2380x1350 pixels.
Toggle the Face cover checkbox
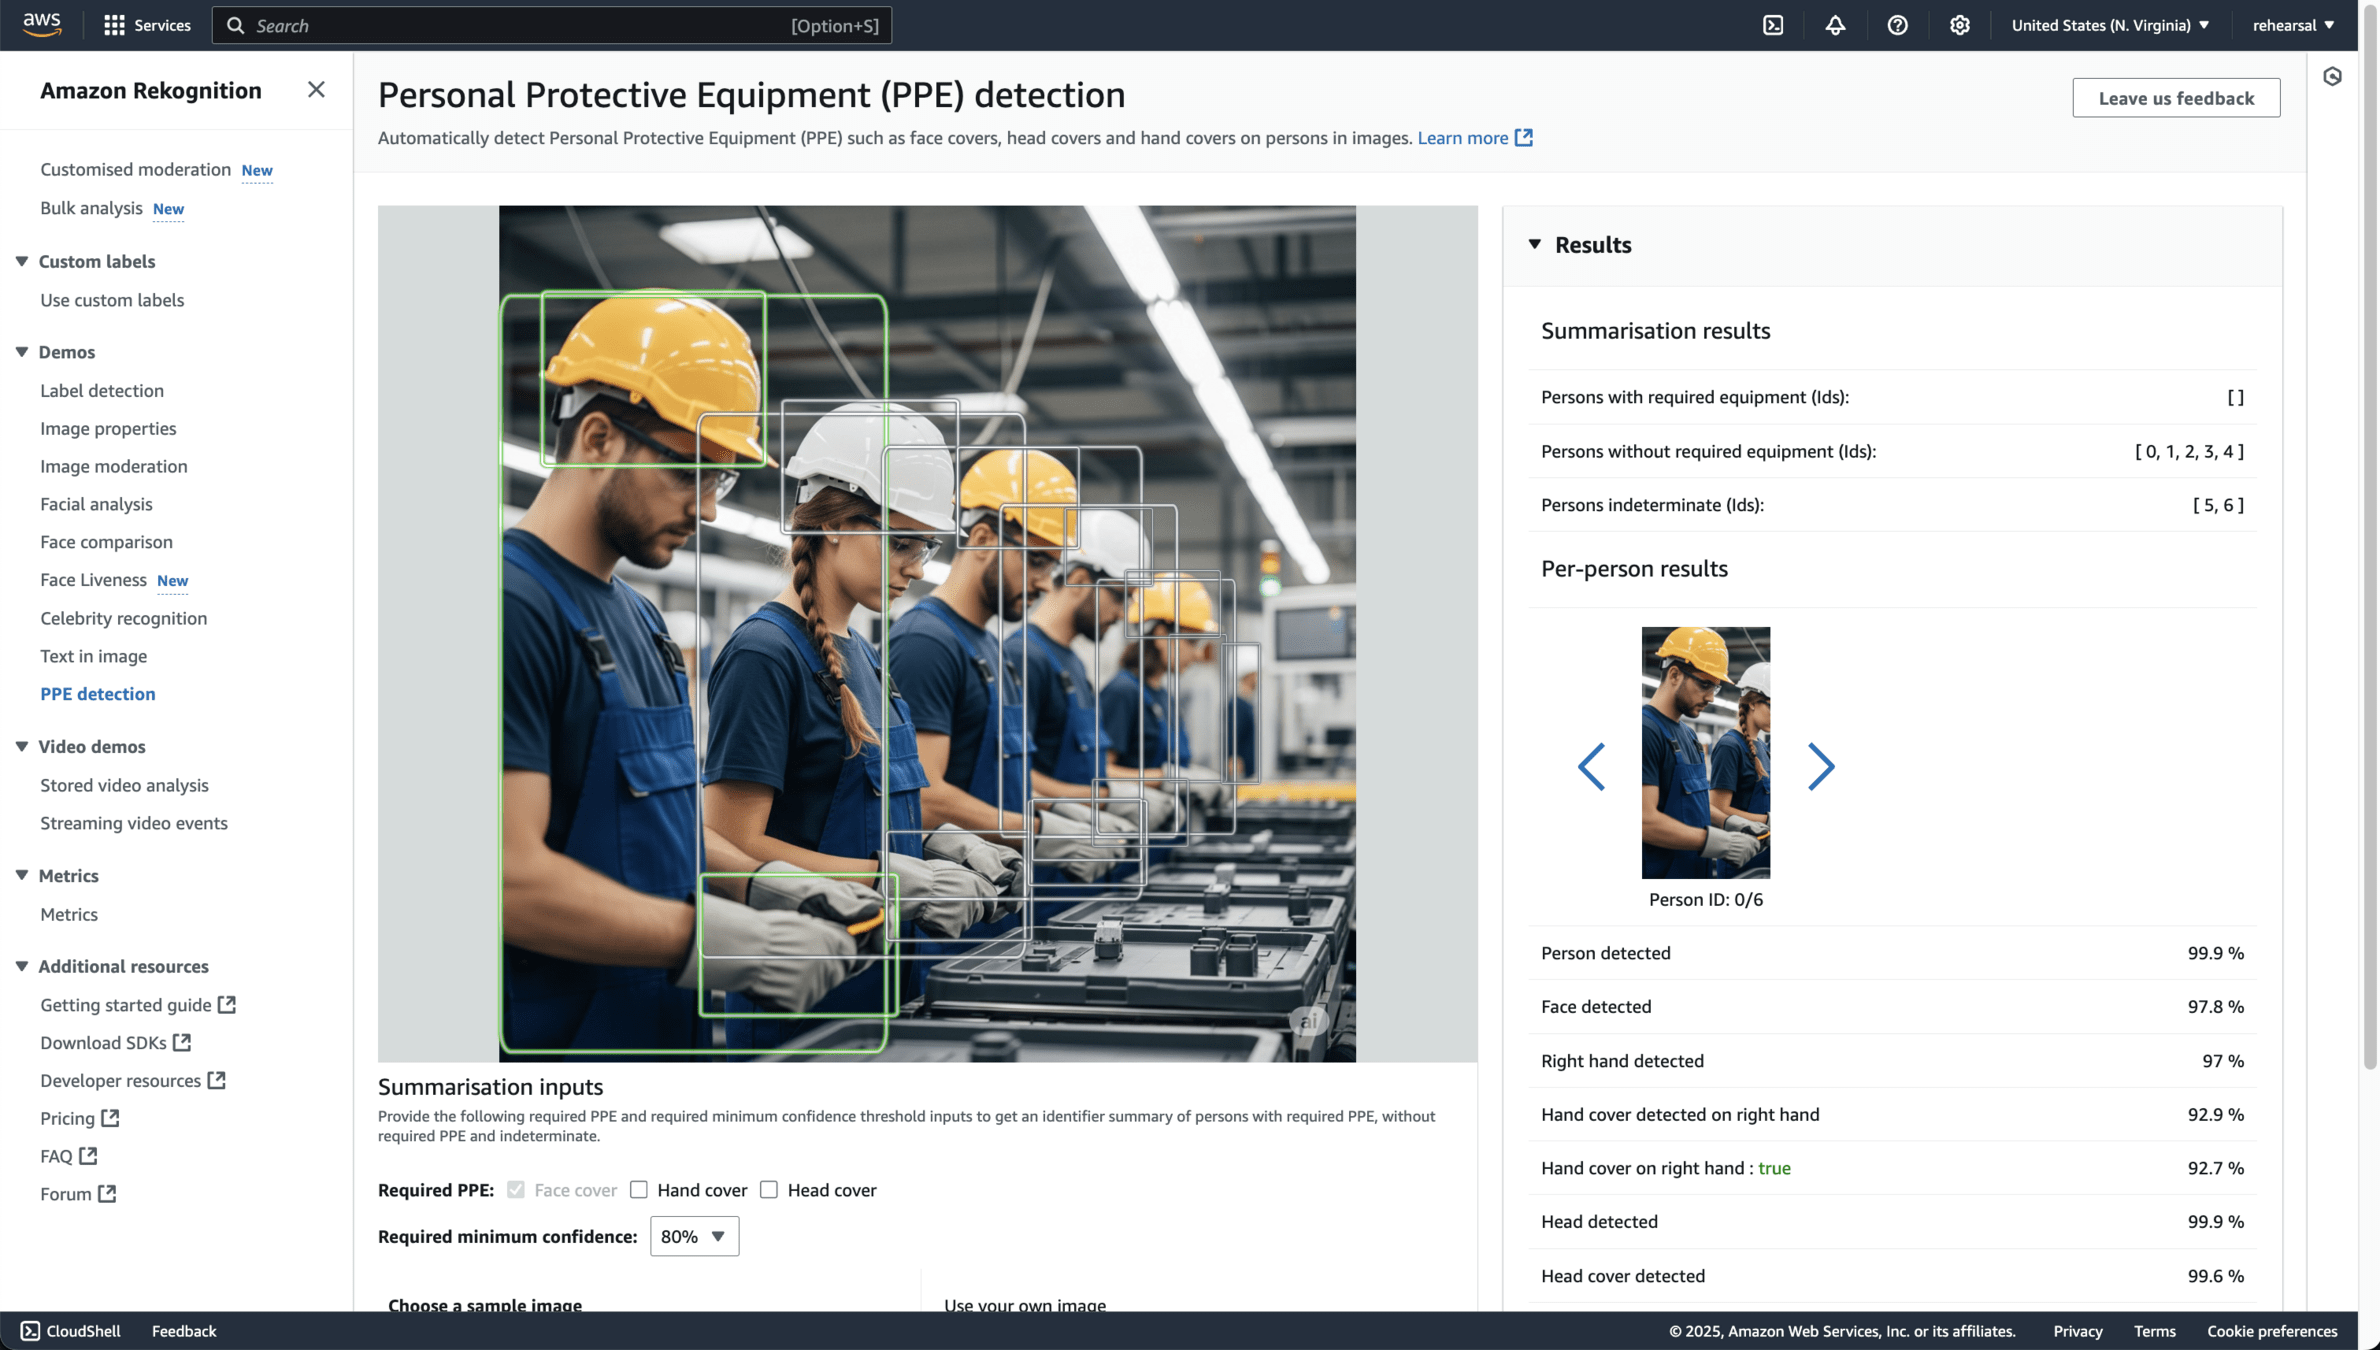(x=516, y=1189)
